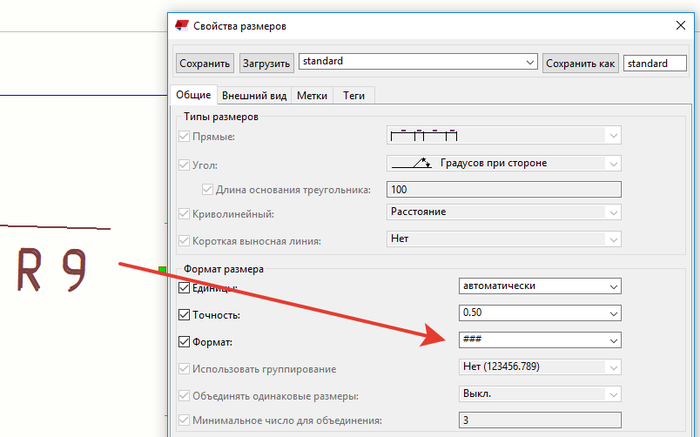The height and width of the screenshot is (437, 700).
Task: Click the Сохранить как button
Action: [x=580, y=63]
